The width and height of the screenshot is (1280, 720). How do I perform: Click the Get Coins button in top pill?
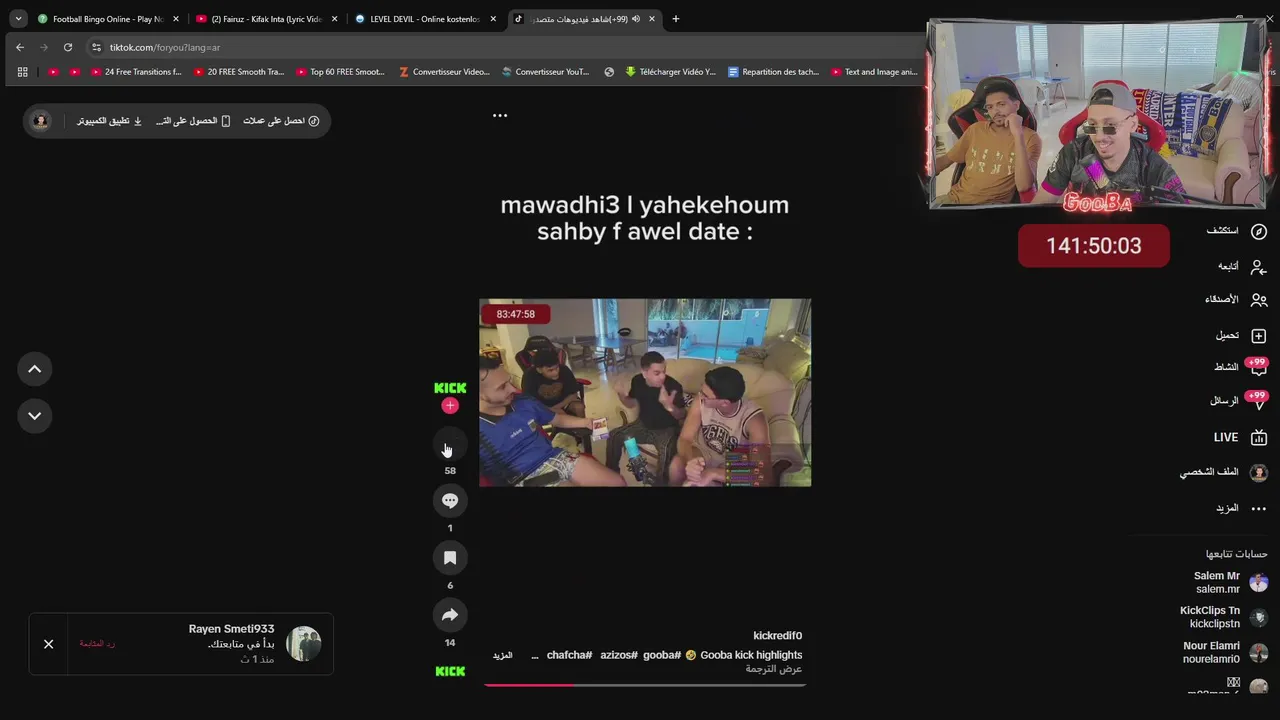(x=281, y=121)
